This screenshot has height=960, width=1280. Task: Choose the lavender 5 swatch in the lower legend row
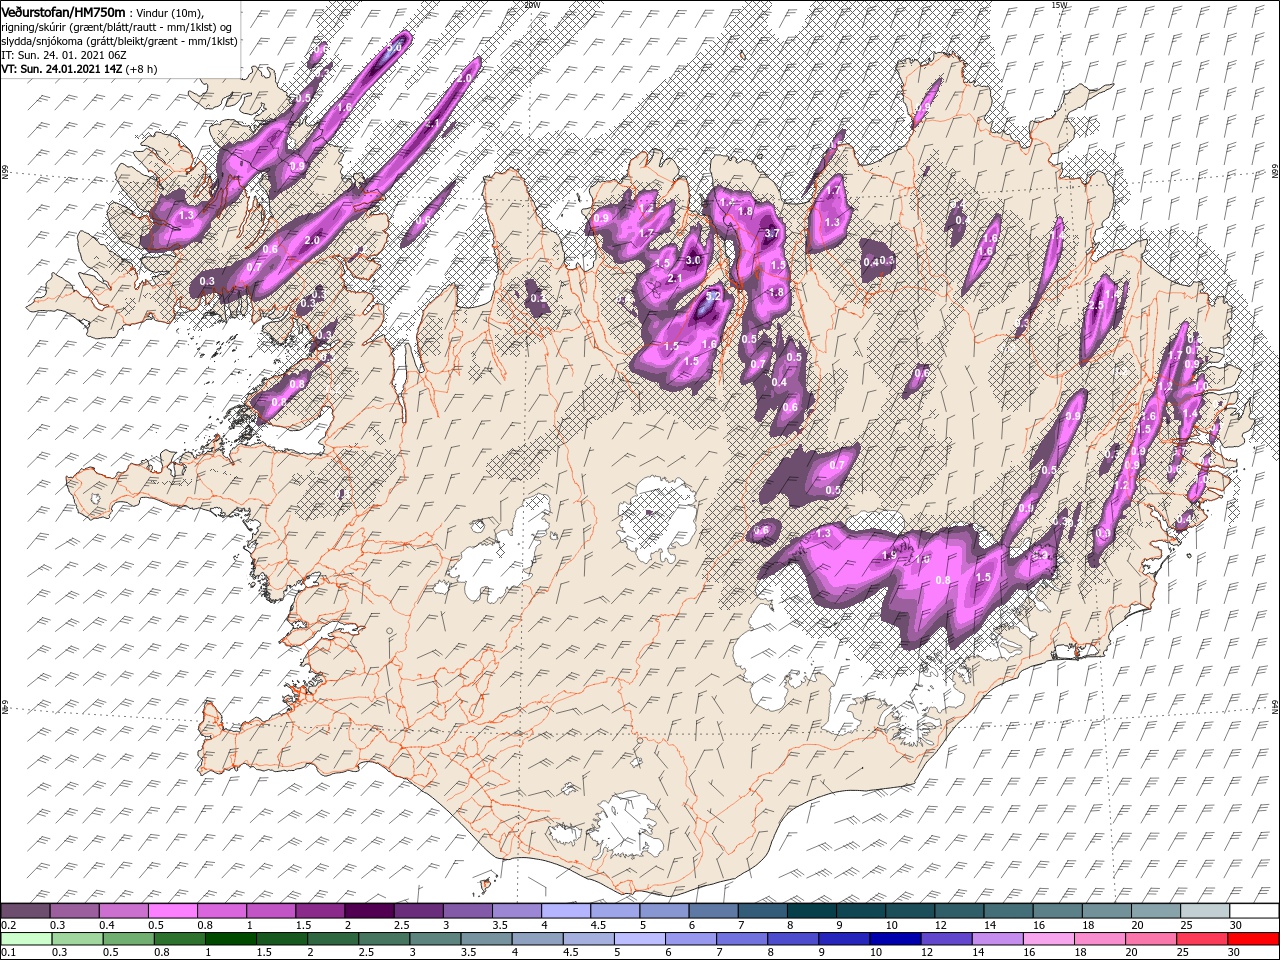pyautogui.click(x=639, y=939)
